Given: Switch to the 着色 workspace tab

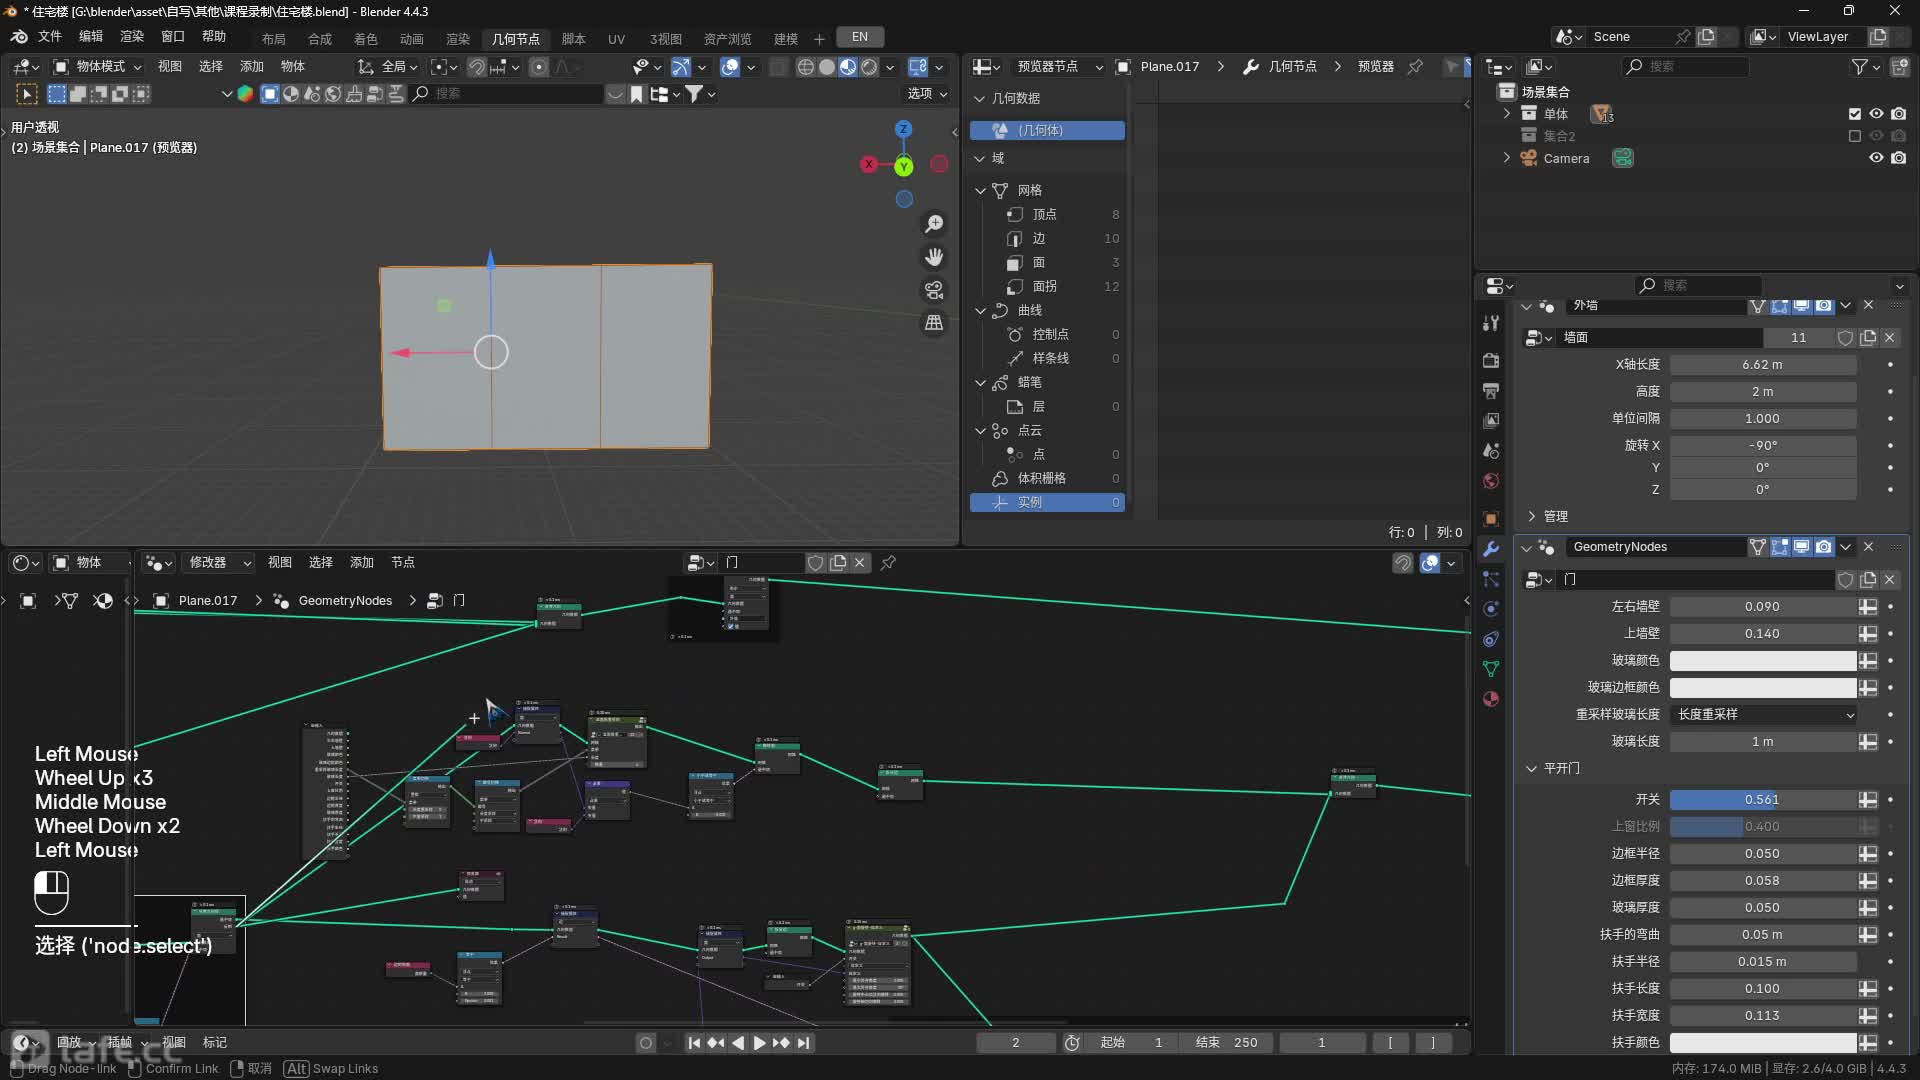Looking at the screenshot, I should tap(366, 39).
